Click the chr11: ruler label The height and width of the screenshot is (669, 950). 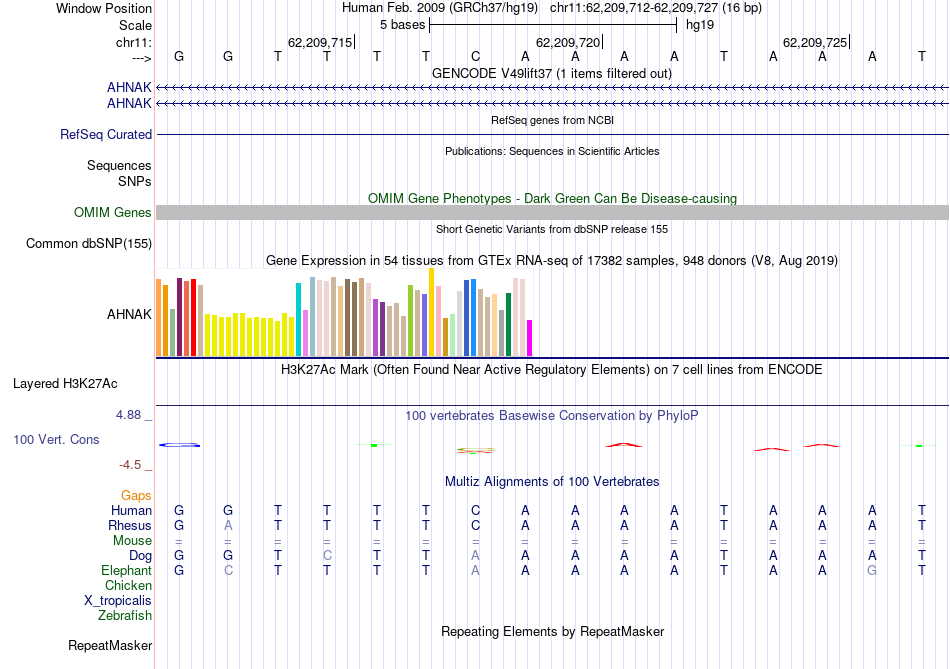tap(133, 42)
